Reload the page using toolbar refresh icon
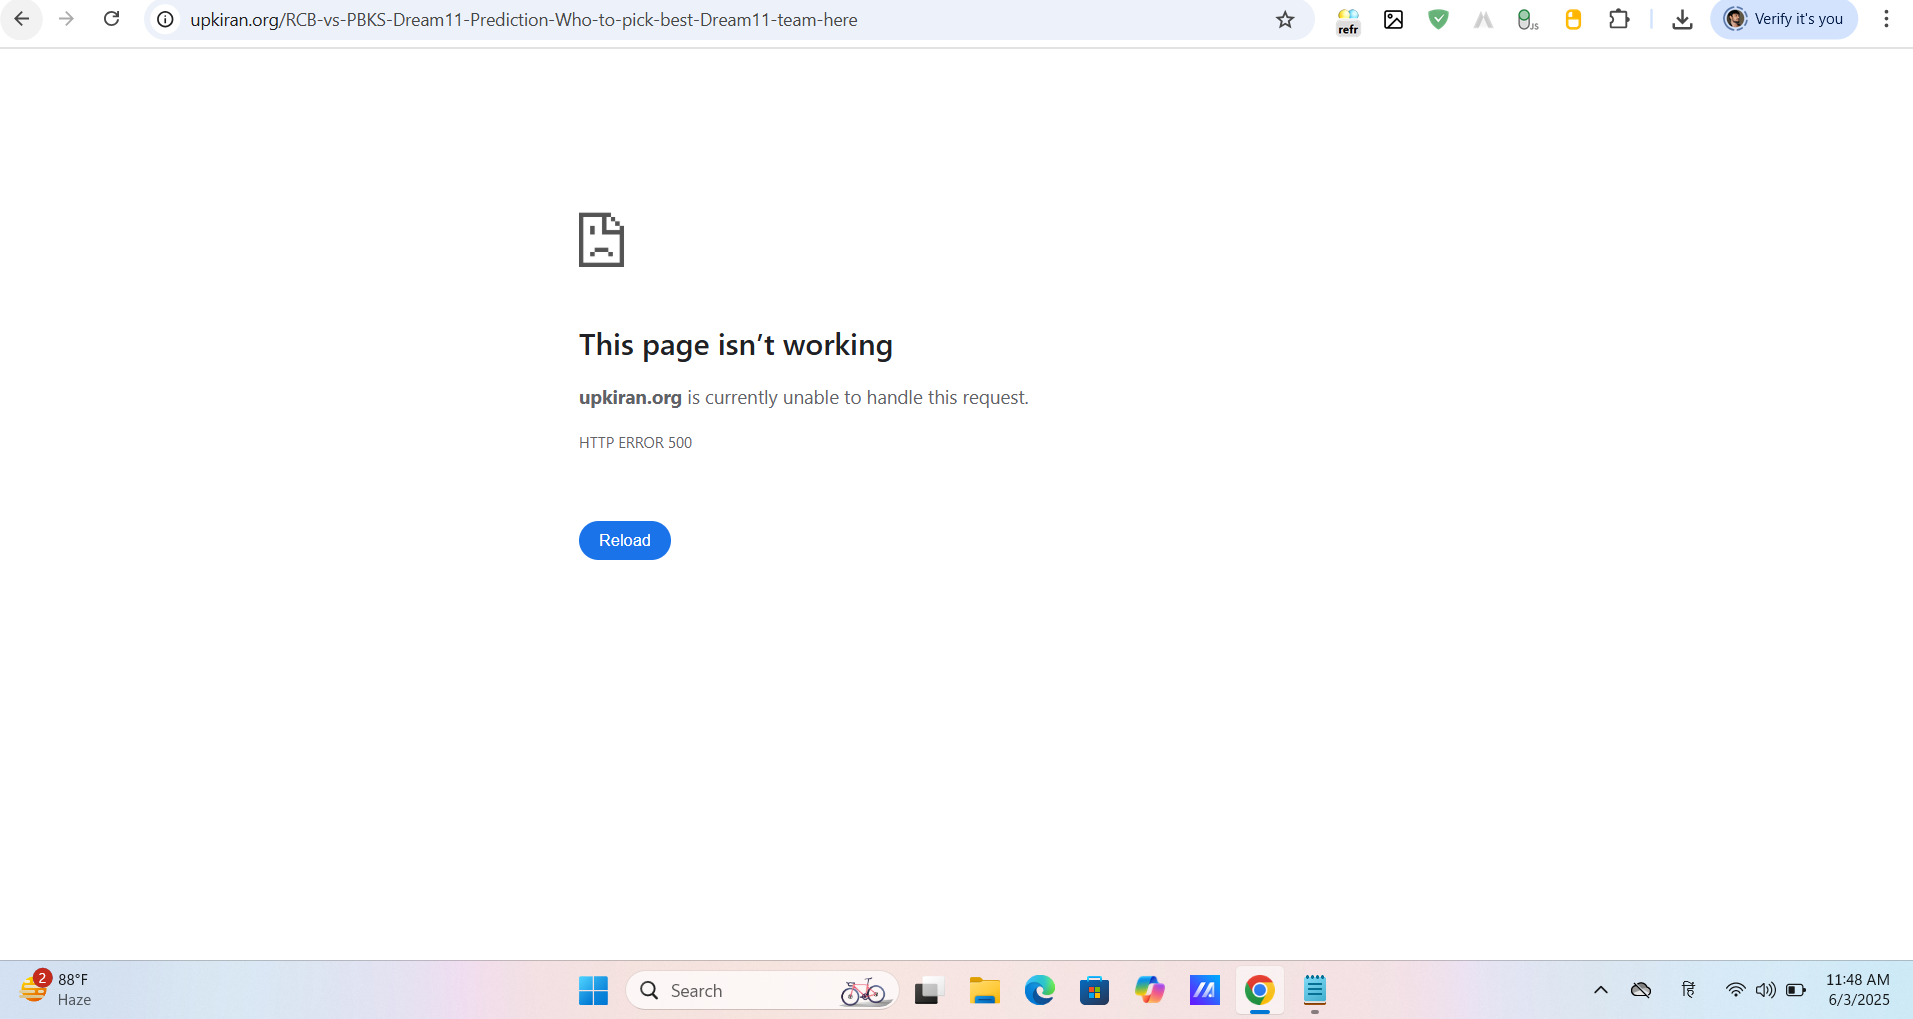The image size is (1913, 1019). (x=112, y=19)
